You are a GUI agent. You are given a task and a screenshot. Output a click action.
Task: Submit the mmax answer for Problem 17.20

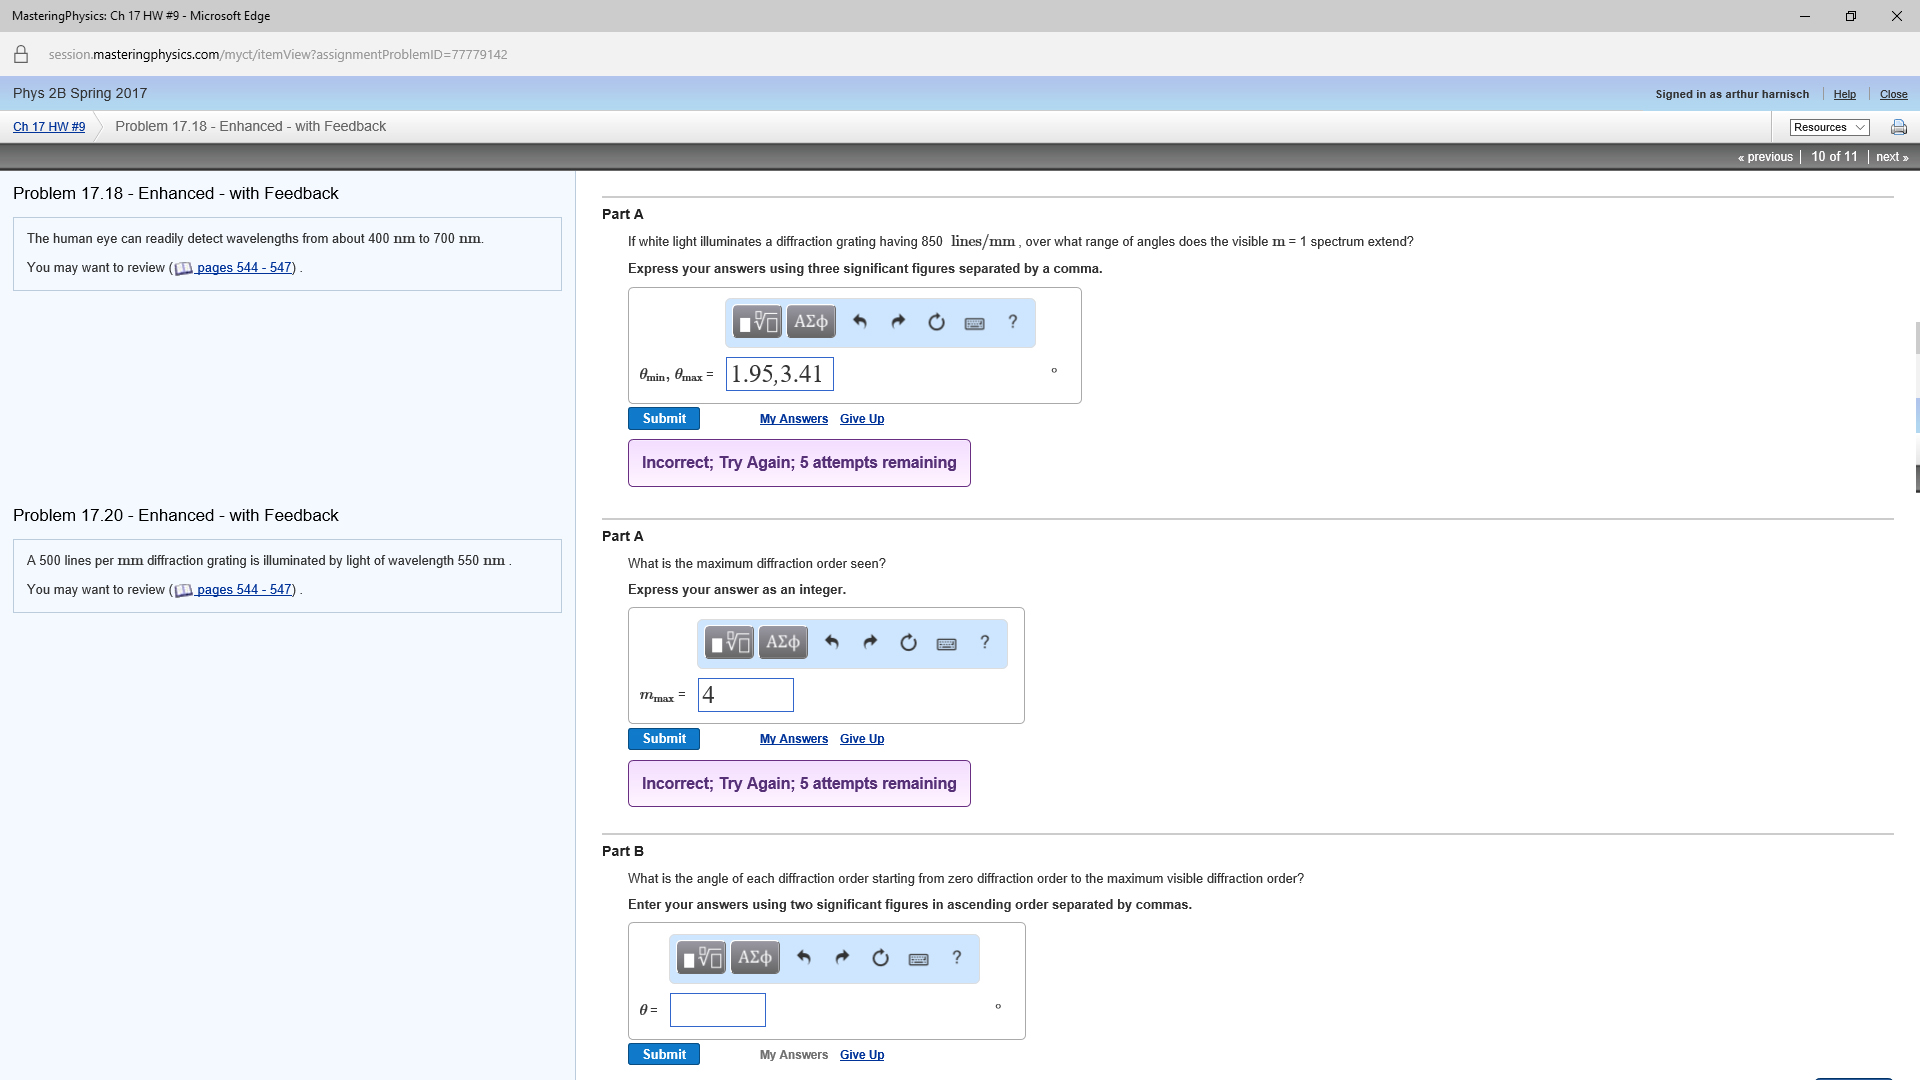coord(664,739)
